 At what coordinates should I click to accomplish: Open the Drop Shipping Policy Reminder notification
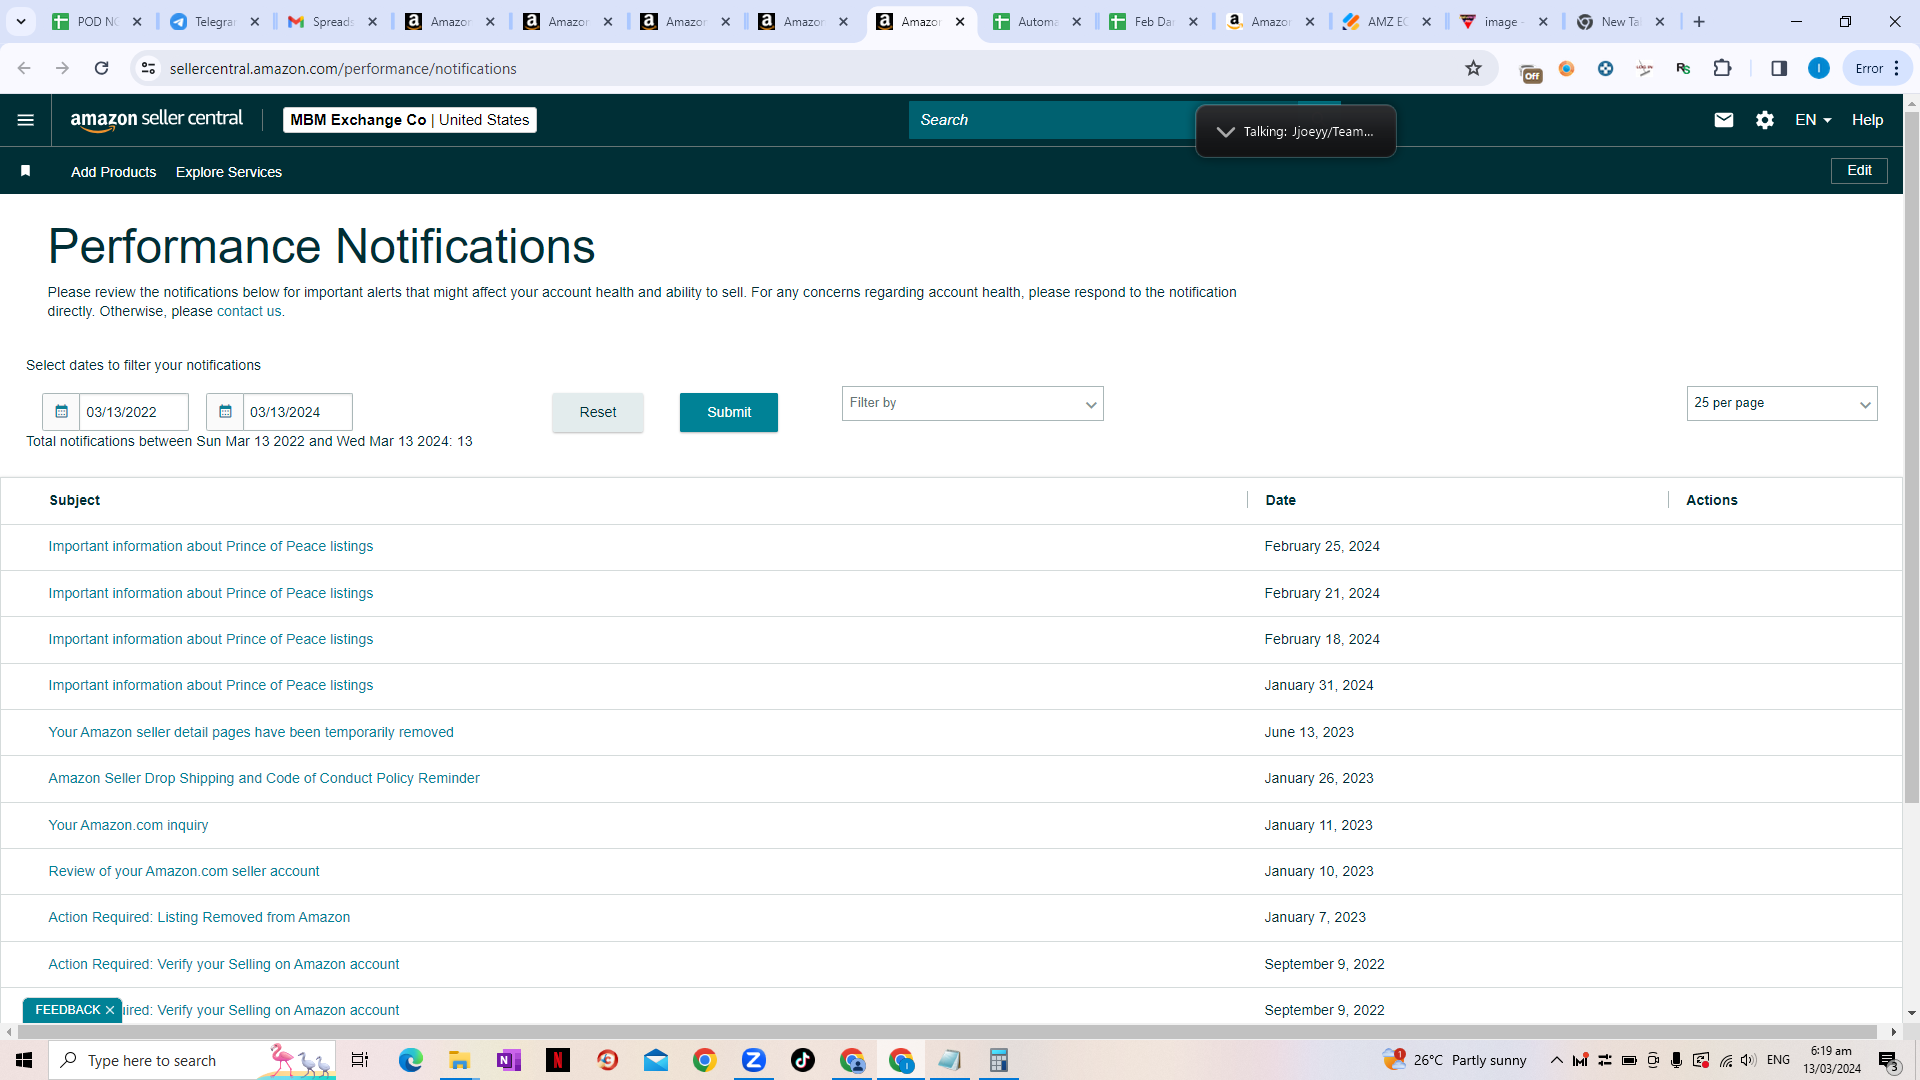click(x=264, y=779)
